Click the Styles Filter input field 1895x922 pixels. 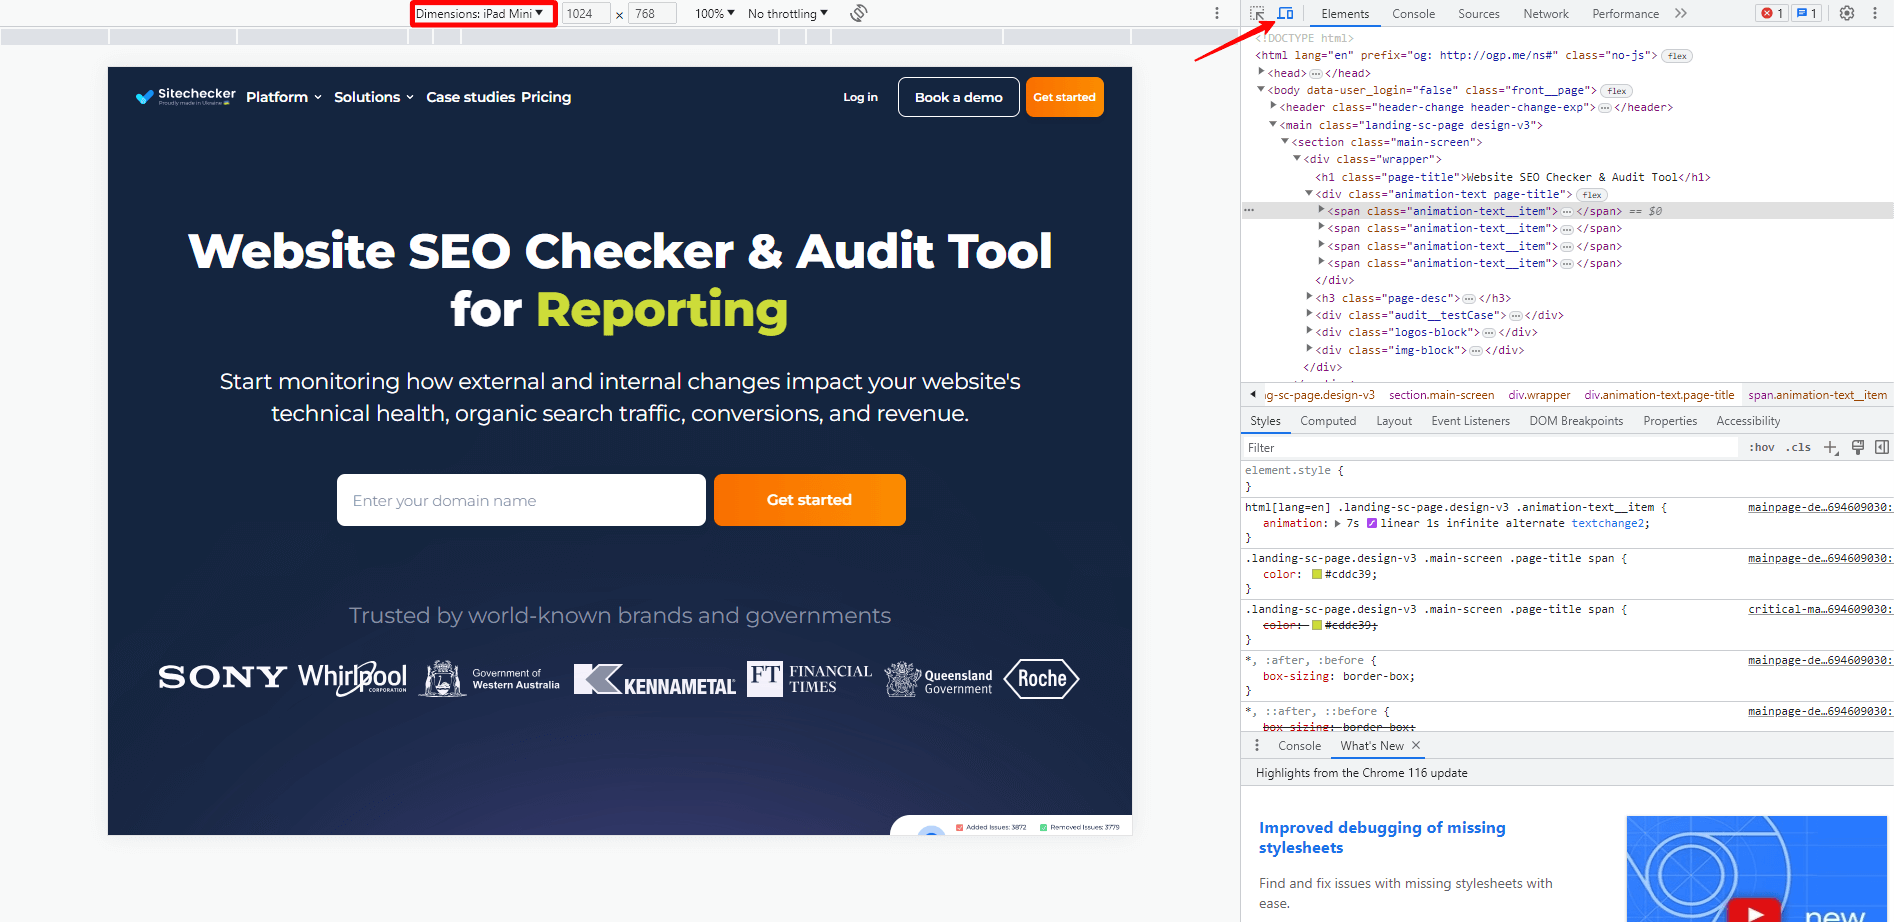(1490, 448)
